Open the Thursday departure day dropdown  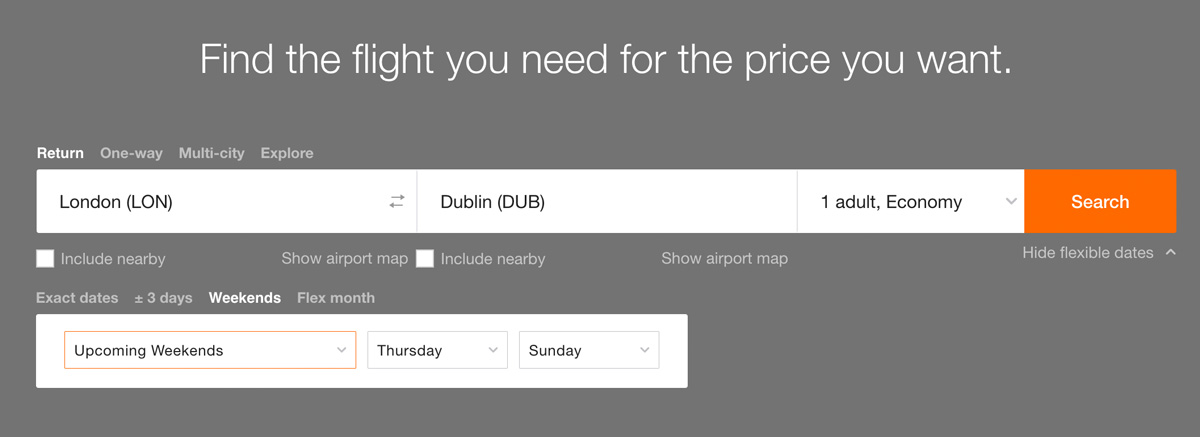pyautogui.click(x=438, y=350)
